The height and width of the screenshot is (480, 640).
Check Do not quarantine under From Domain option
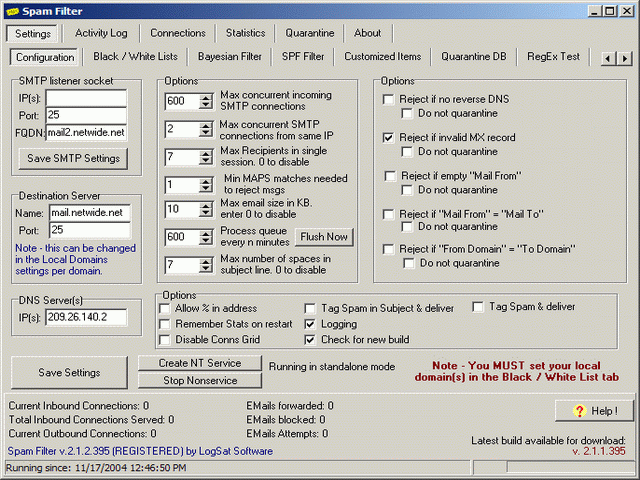click(x=409, y=263)
